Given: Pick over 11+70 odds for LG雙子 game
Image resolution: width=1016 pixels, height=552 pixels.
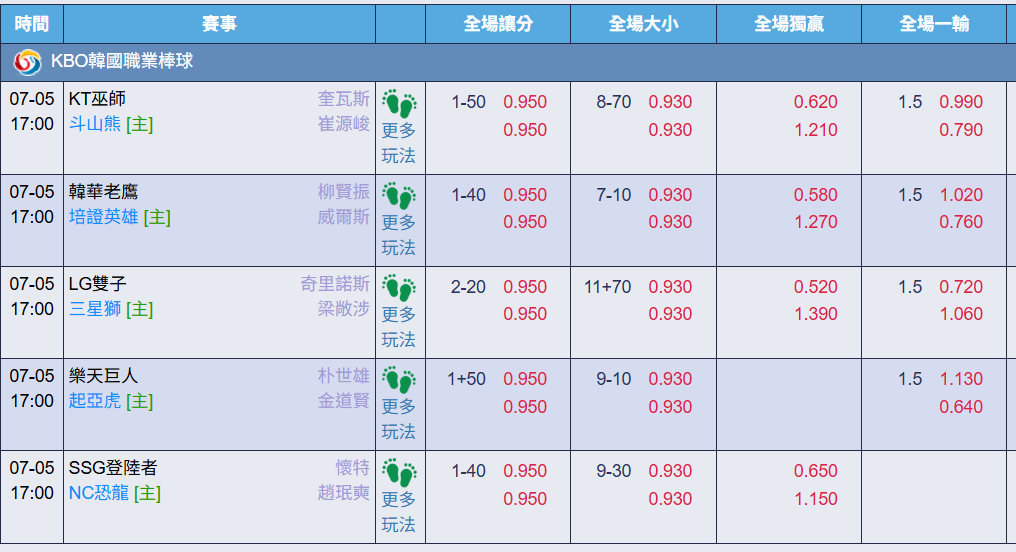Looking at the screenshot, I should [x=670, y=286].
